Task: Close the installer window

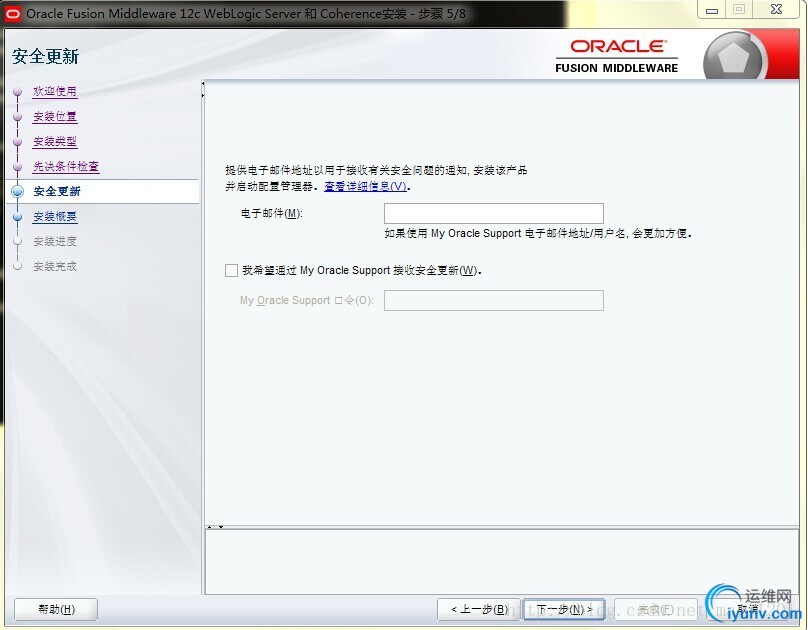Action: (x=777, y=10)
